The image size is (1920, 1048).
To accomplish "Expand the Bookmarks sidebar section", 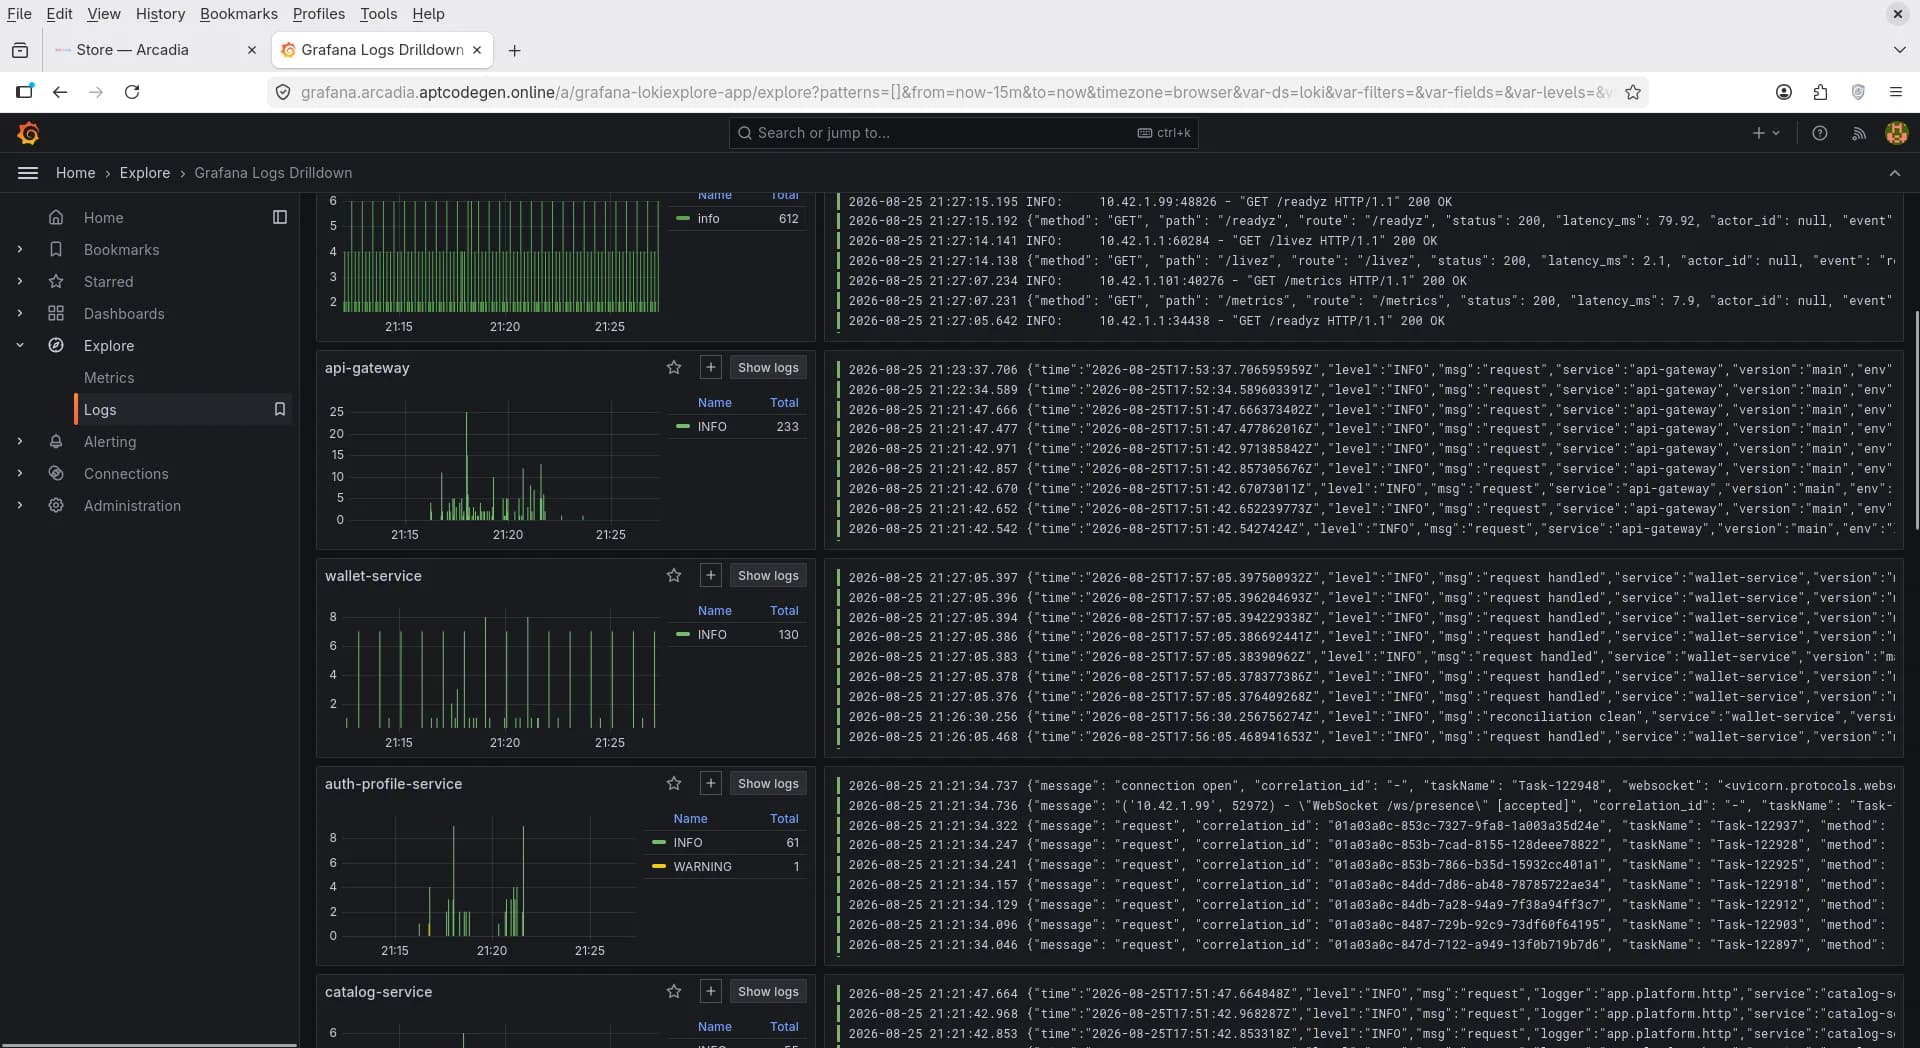I will tap(20, 250).
